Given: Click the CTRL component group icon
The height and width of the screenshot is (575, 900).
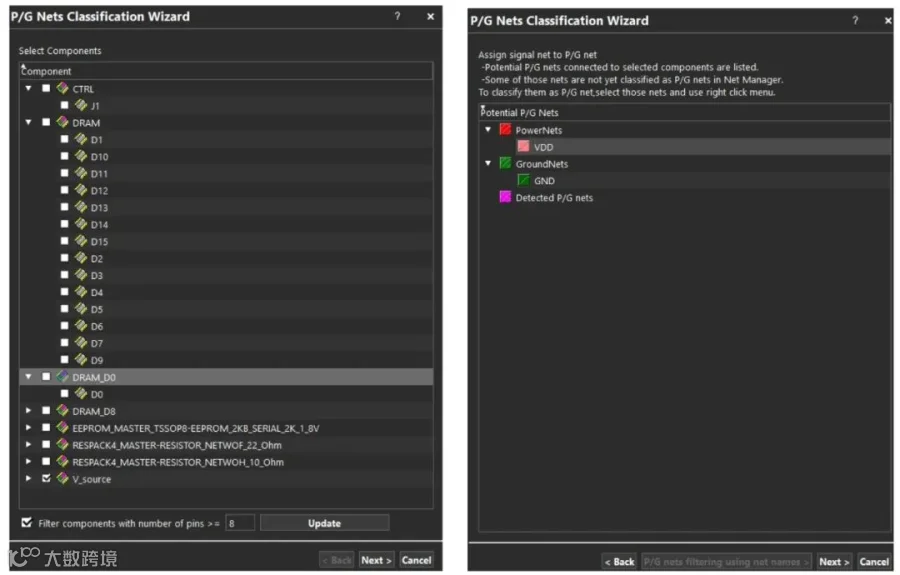Looking at the screenshot, I should tap(63, 88).
